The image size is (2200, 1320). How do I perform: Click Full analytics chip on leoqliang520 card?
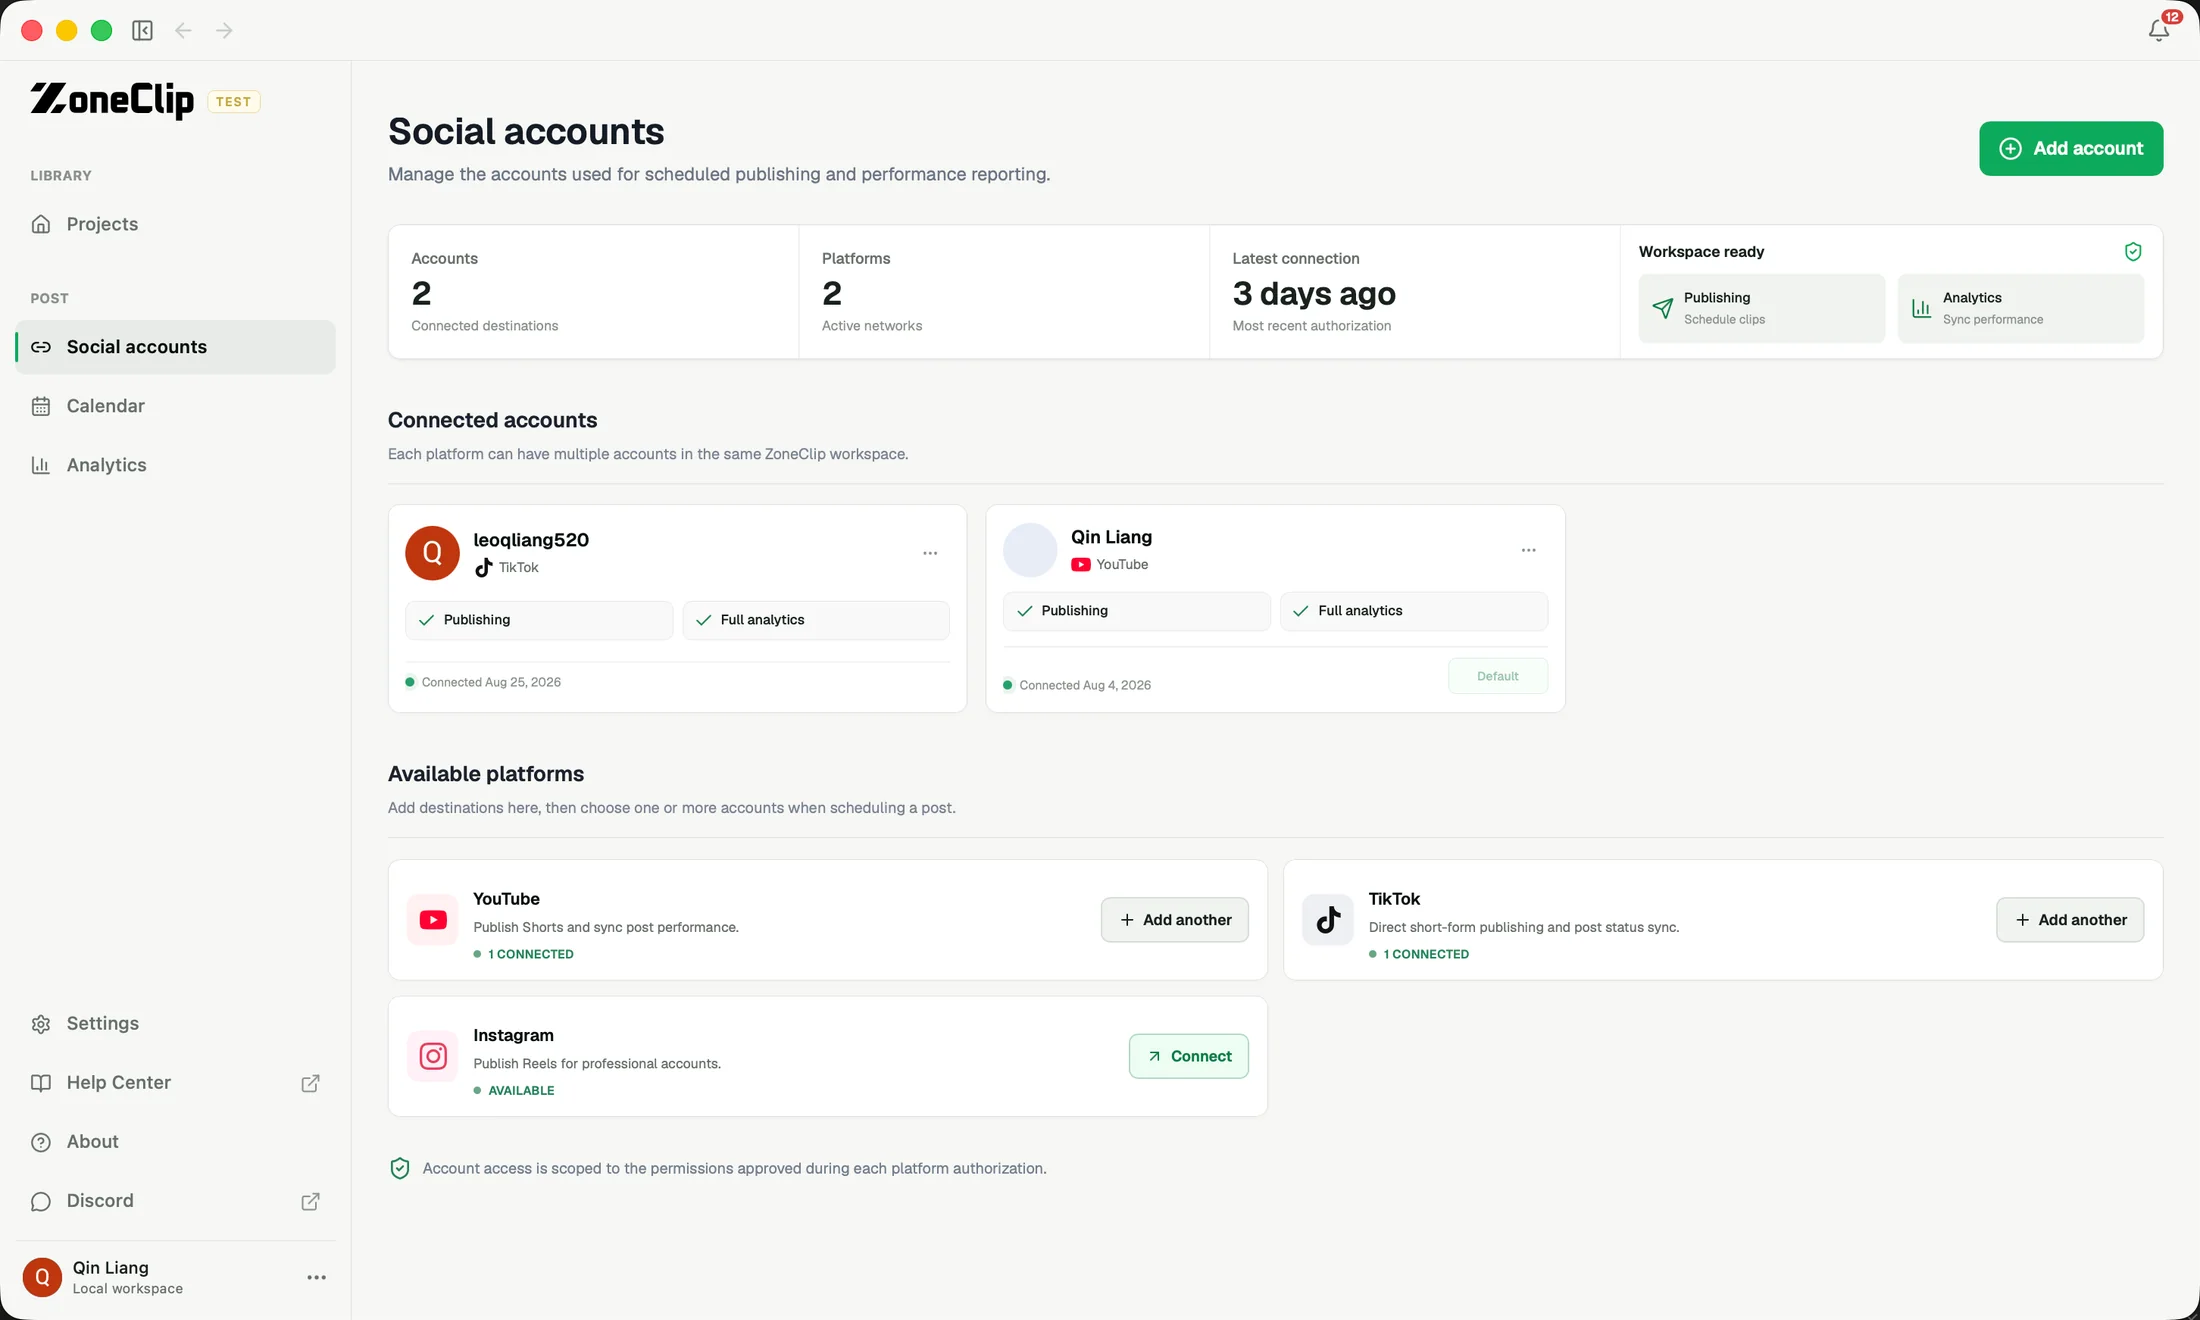point(816,620)
